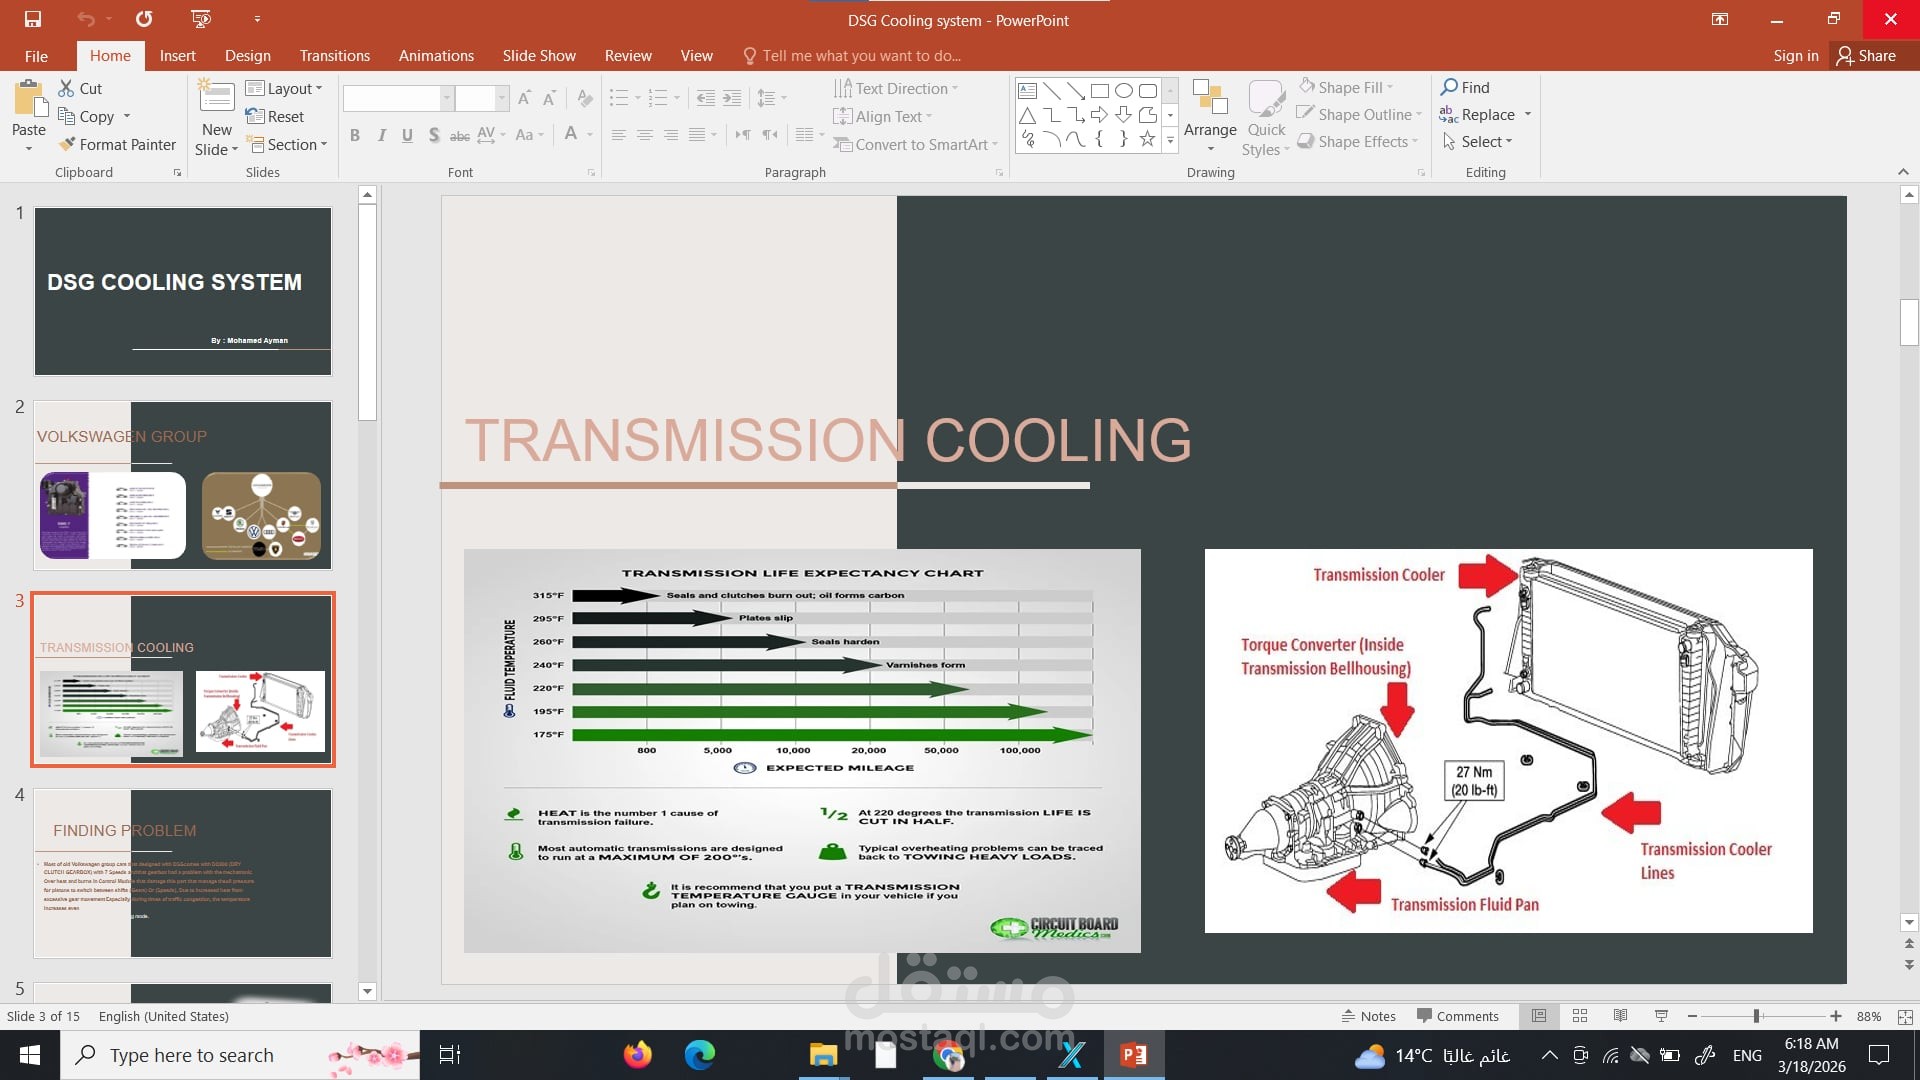1920x1080 pixels.
Task: Toggle Bold formatting
Action: (355, 135)
